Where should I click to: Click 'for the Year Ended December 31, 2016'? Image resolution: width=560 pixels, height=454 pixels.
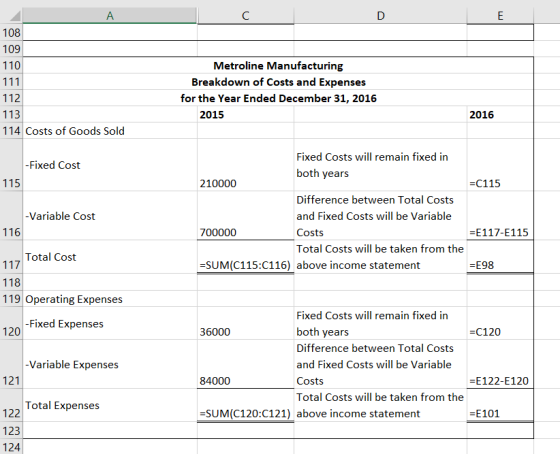[x=278, y=98]
